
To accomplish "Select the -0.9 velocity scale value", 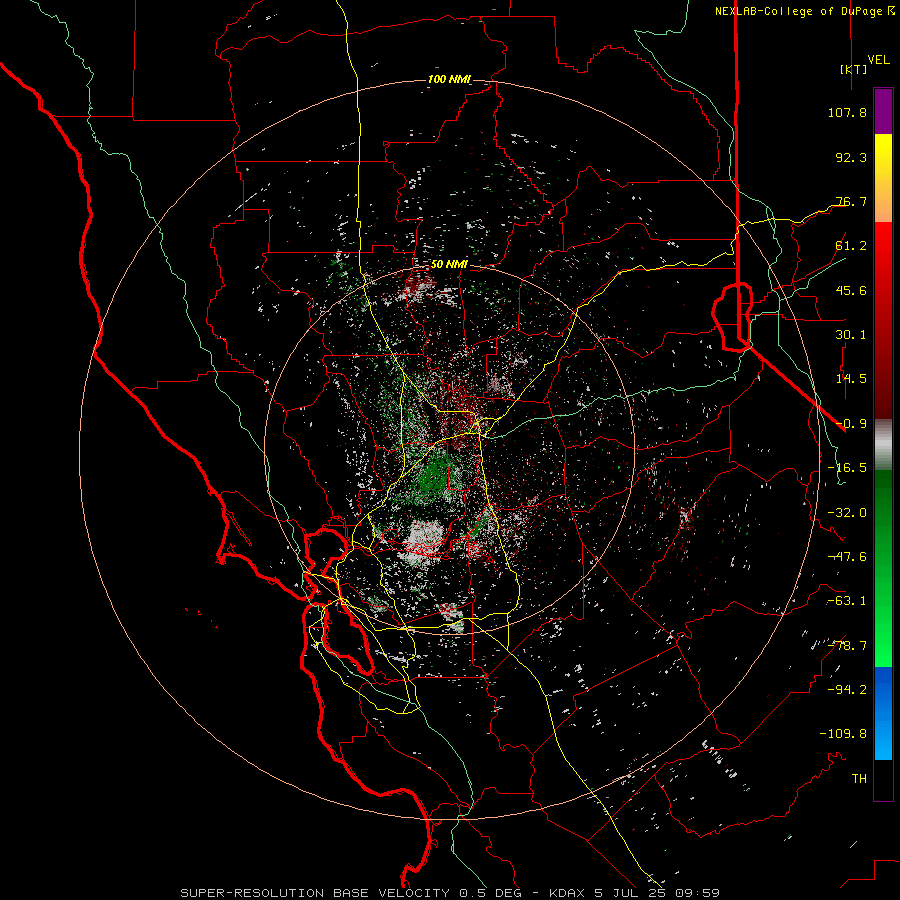I will (x=851, y=423).
